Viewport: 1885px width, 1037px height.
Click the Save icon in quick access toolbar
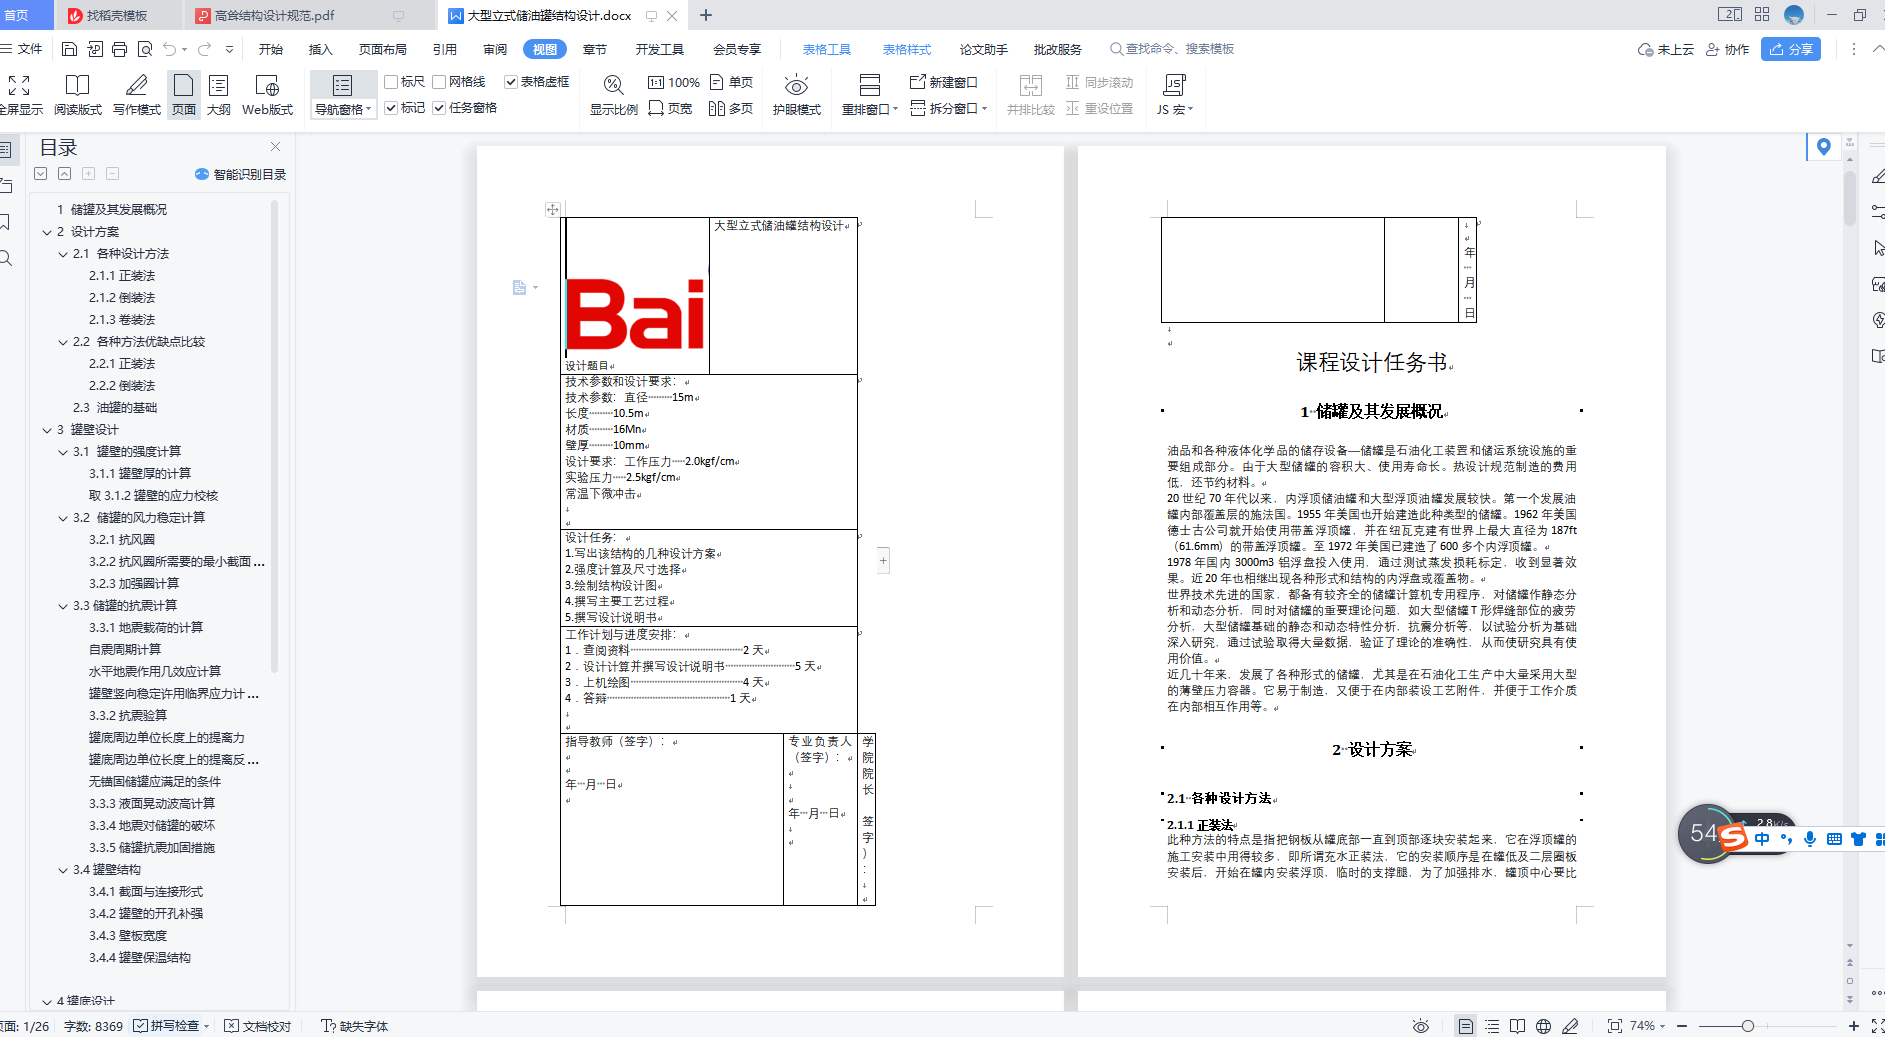[x=69, y=49]
